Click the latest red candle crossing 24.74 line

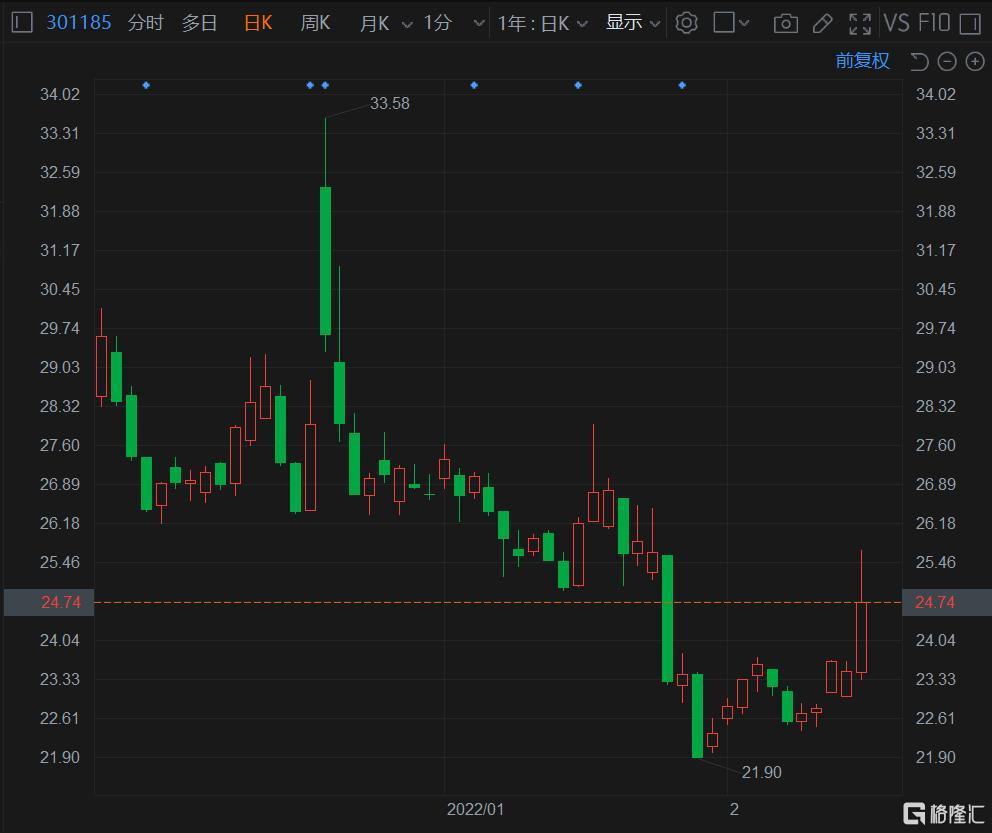coord(861,637)
